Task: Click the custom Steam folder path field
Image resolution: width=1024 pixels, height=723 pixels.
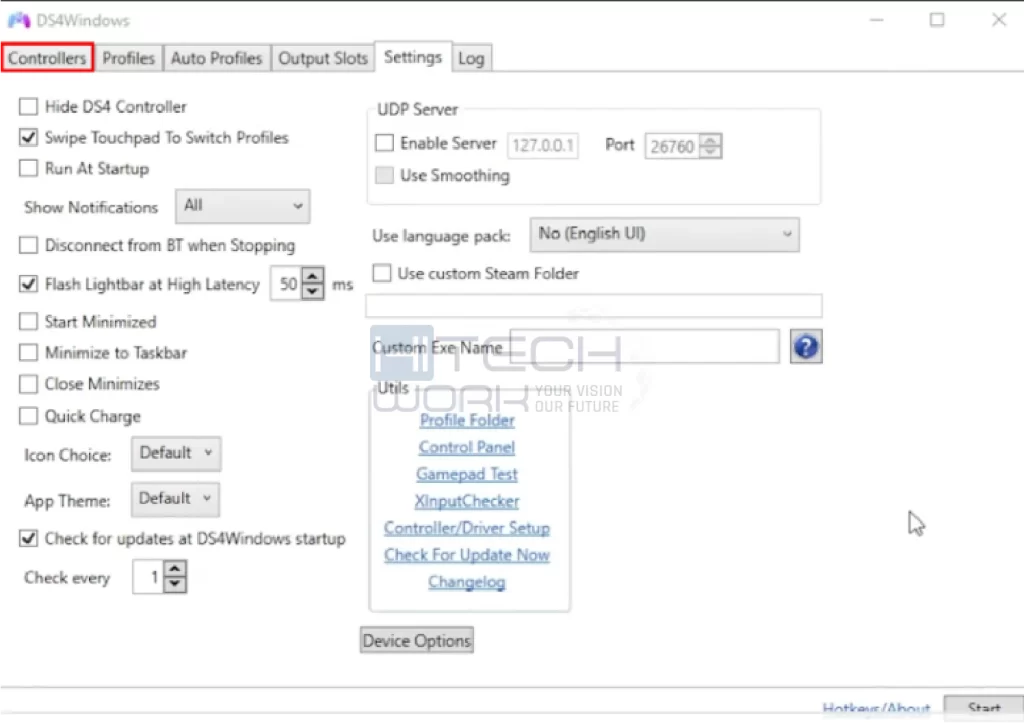Action: (594, 306)
